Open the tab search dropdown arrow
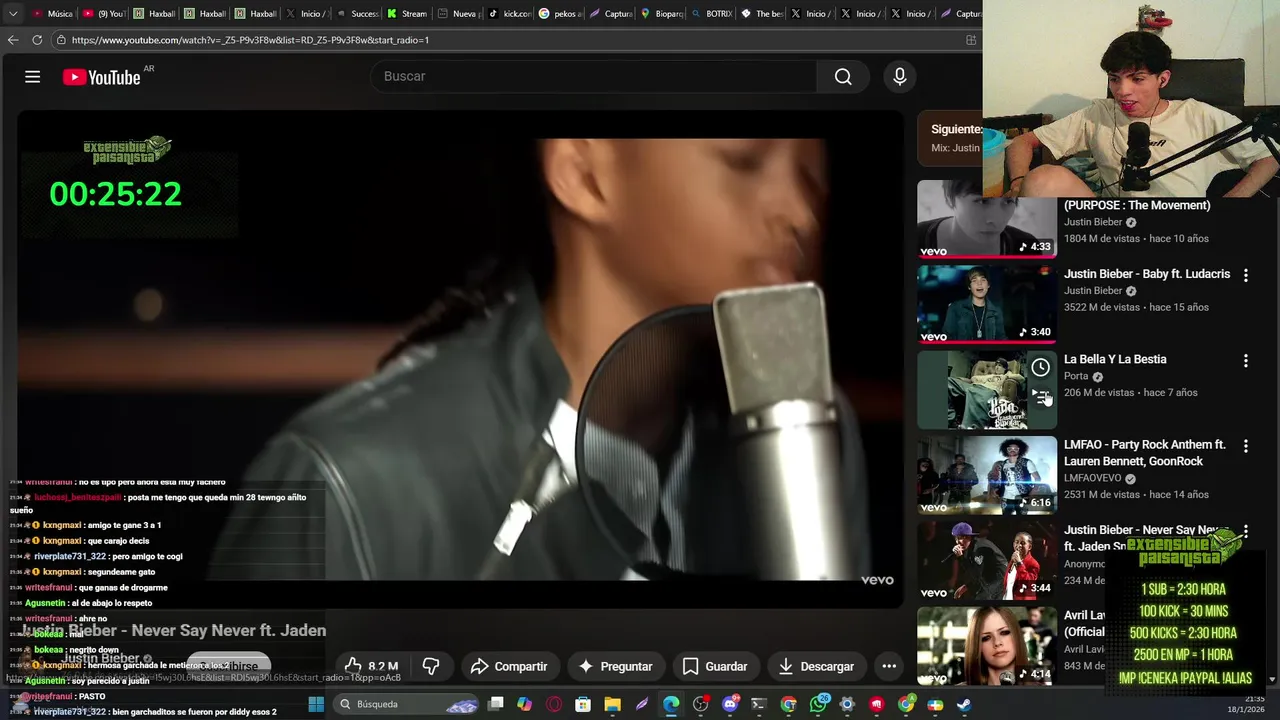The image size is (1280, 720). [12, 13]
